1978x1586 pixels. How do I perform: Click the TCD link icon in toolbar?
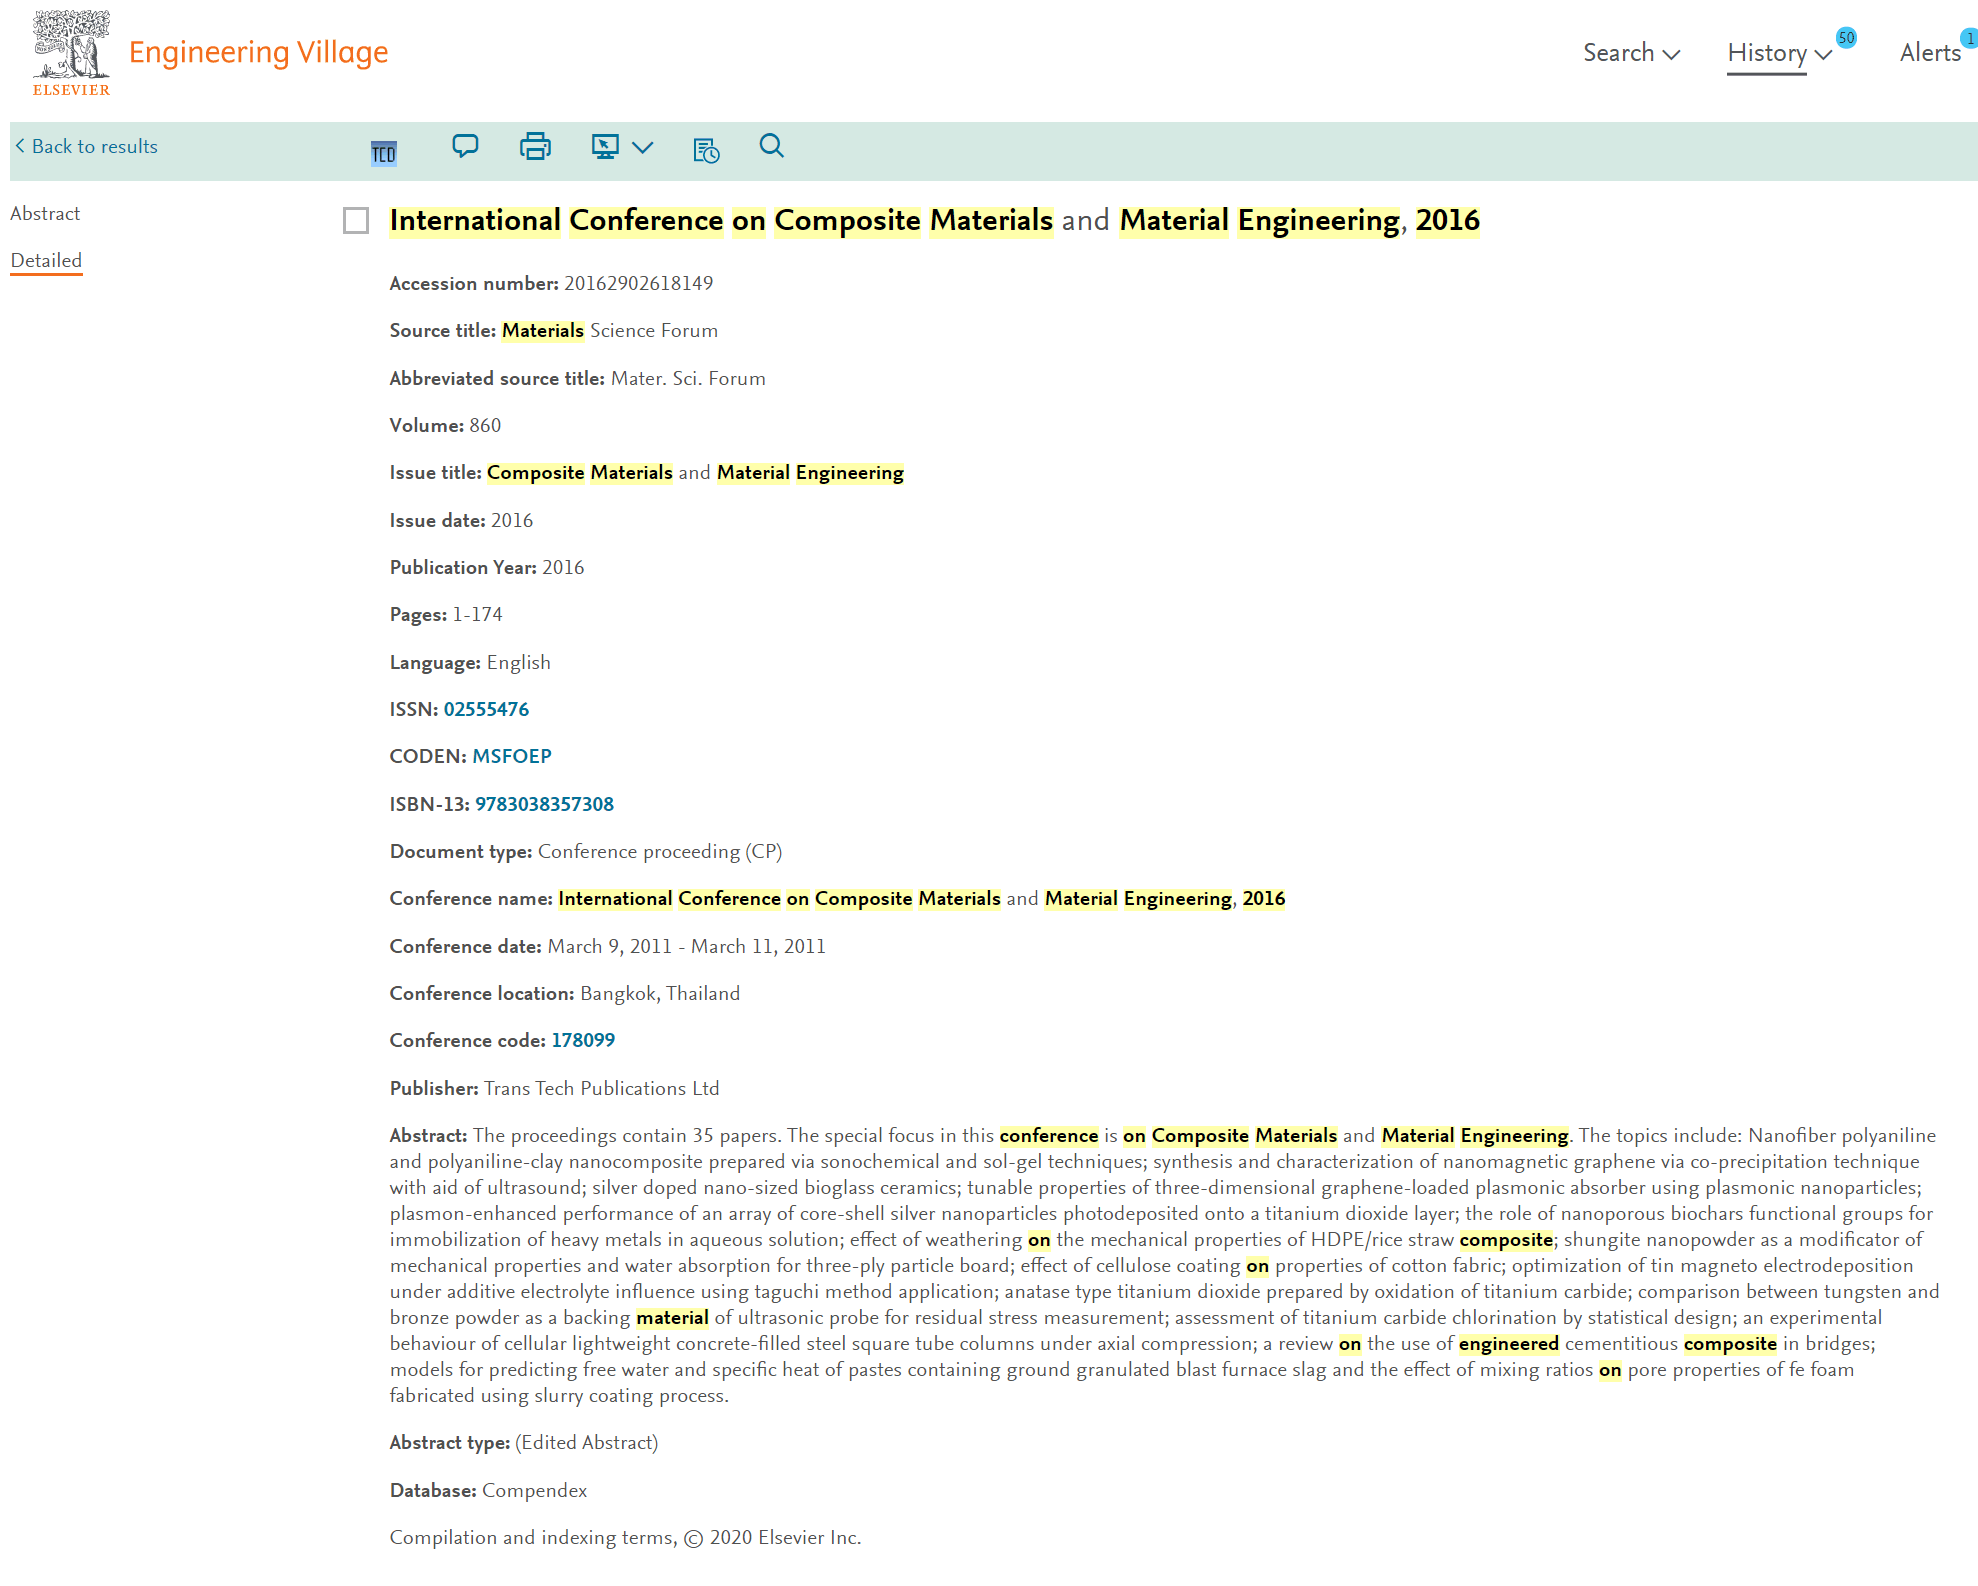(383, 153)
